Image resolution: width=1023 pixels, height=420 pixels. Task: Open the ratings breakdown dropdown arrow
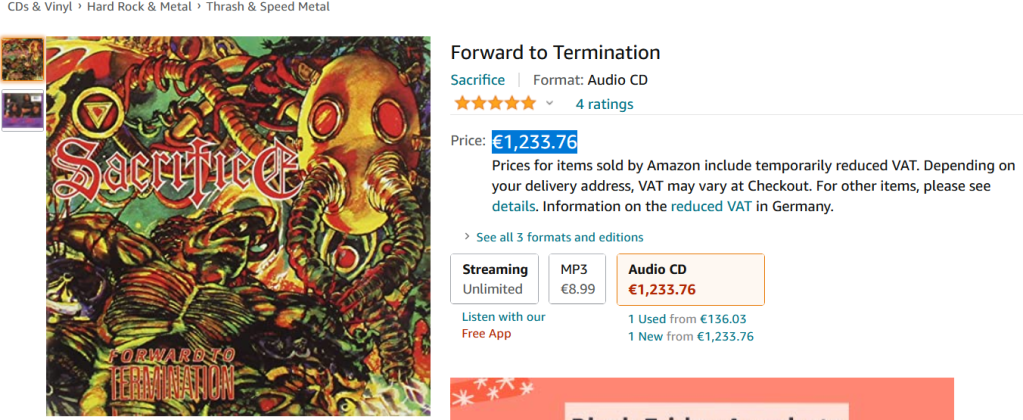click(x=549, y=103)
